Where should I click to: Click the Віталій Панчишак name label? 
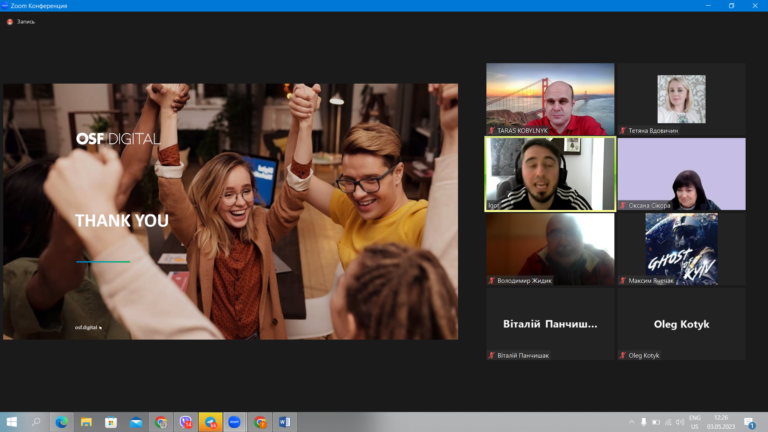[x=523, y=355]
